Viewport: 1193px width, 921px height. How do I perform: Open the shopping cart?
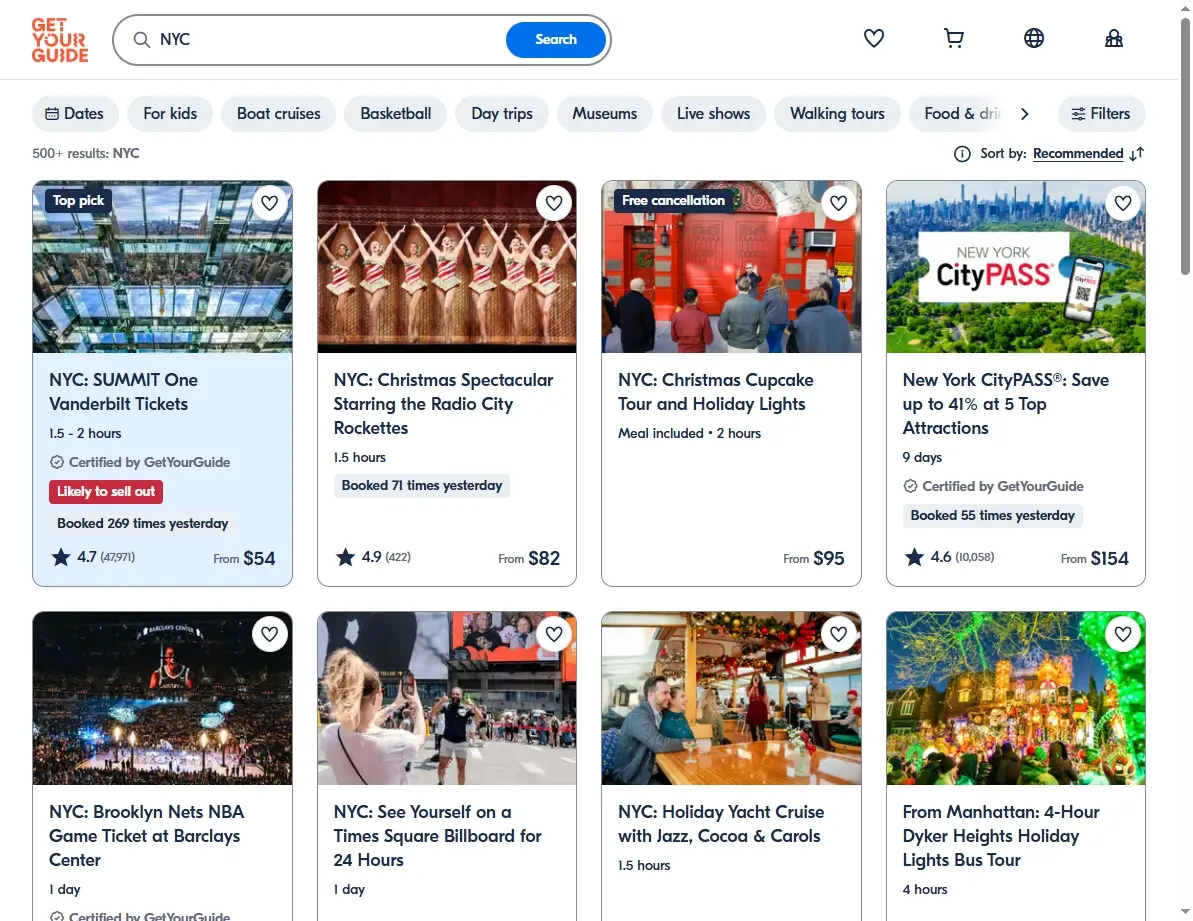point(953,38)
